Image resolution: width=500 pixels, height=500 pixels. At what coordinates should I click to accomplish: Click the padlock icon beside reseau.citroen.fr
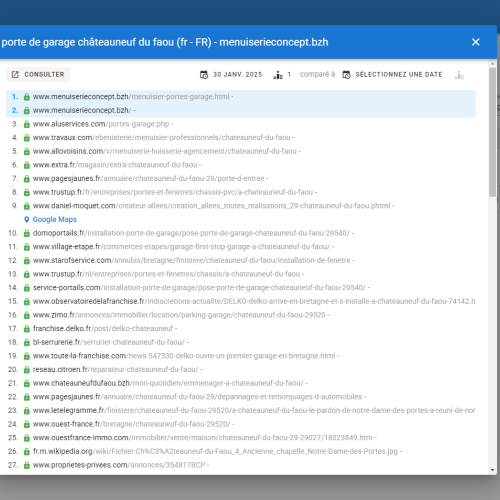(x=27, y=370)
